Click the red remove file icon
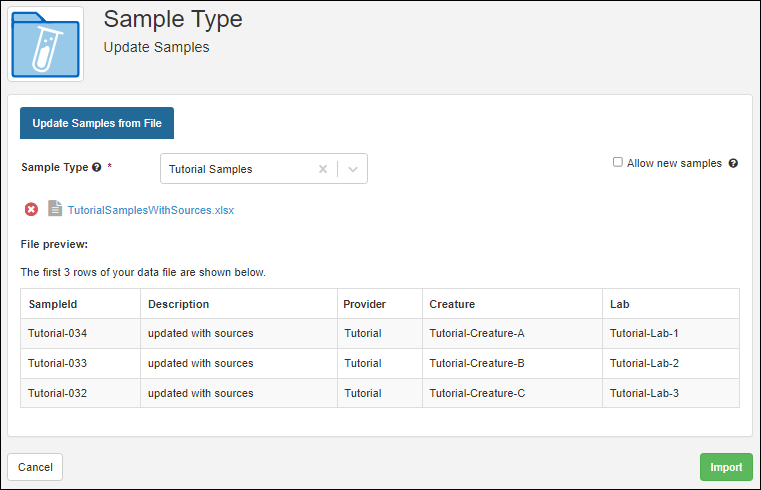Image resolution: width=761 pixels, height=490 pixels. (x=31, y=210)
